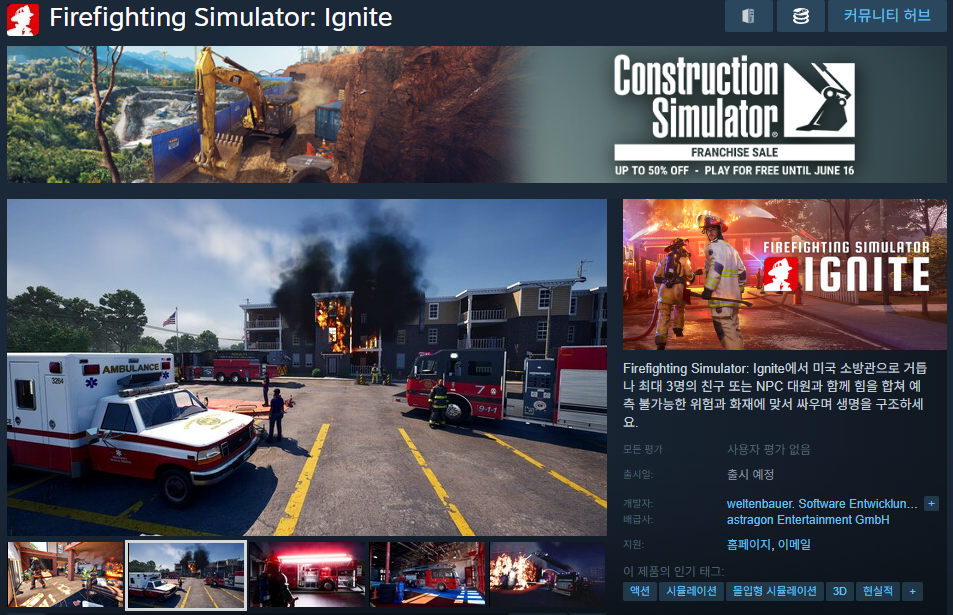Select the firefighters interior fire thumbnail
This screenshot has width=953, height=615.
66,574
